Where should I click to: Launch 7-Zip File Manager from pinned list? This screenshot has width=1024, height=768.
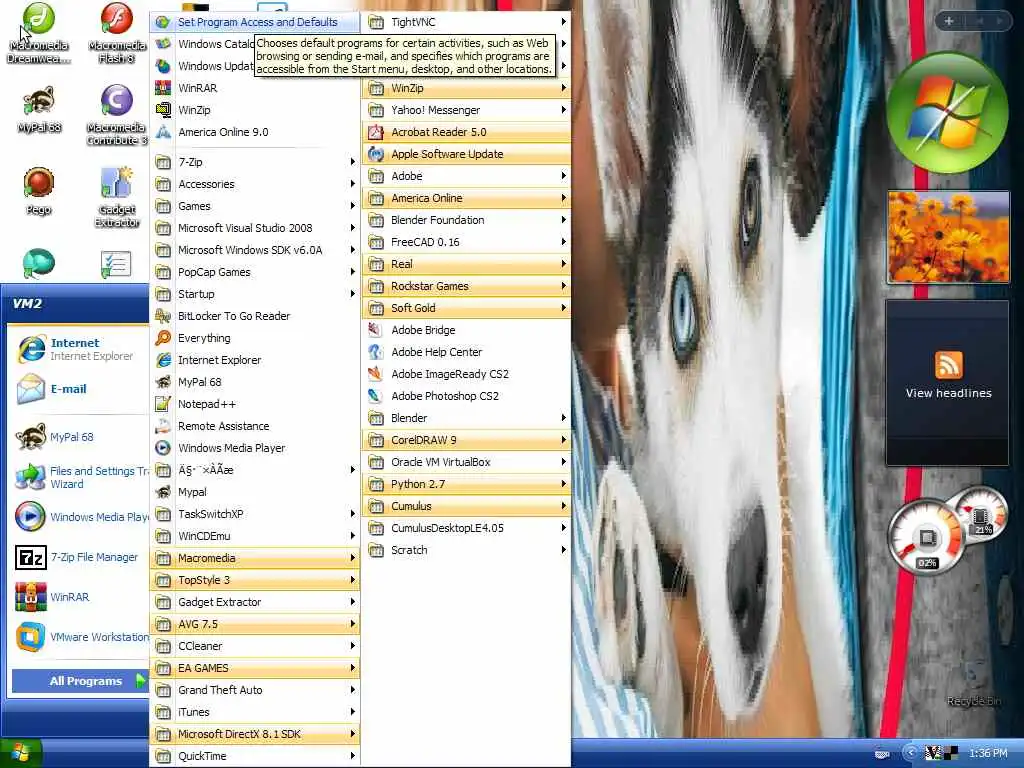[x=78, y=557]
